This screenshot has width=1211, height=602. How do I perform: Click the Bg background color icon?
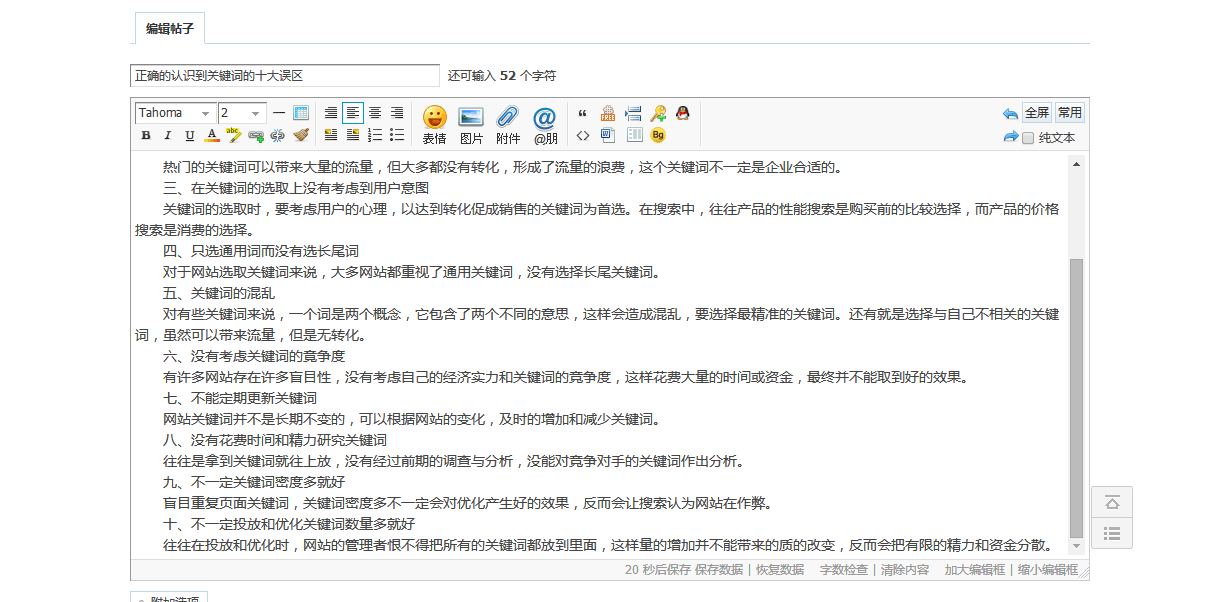658,135
